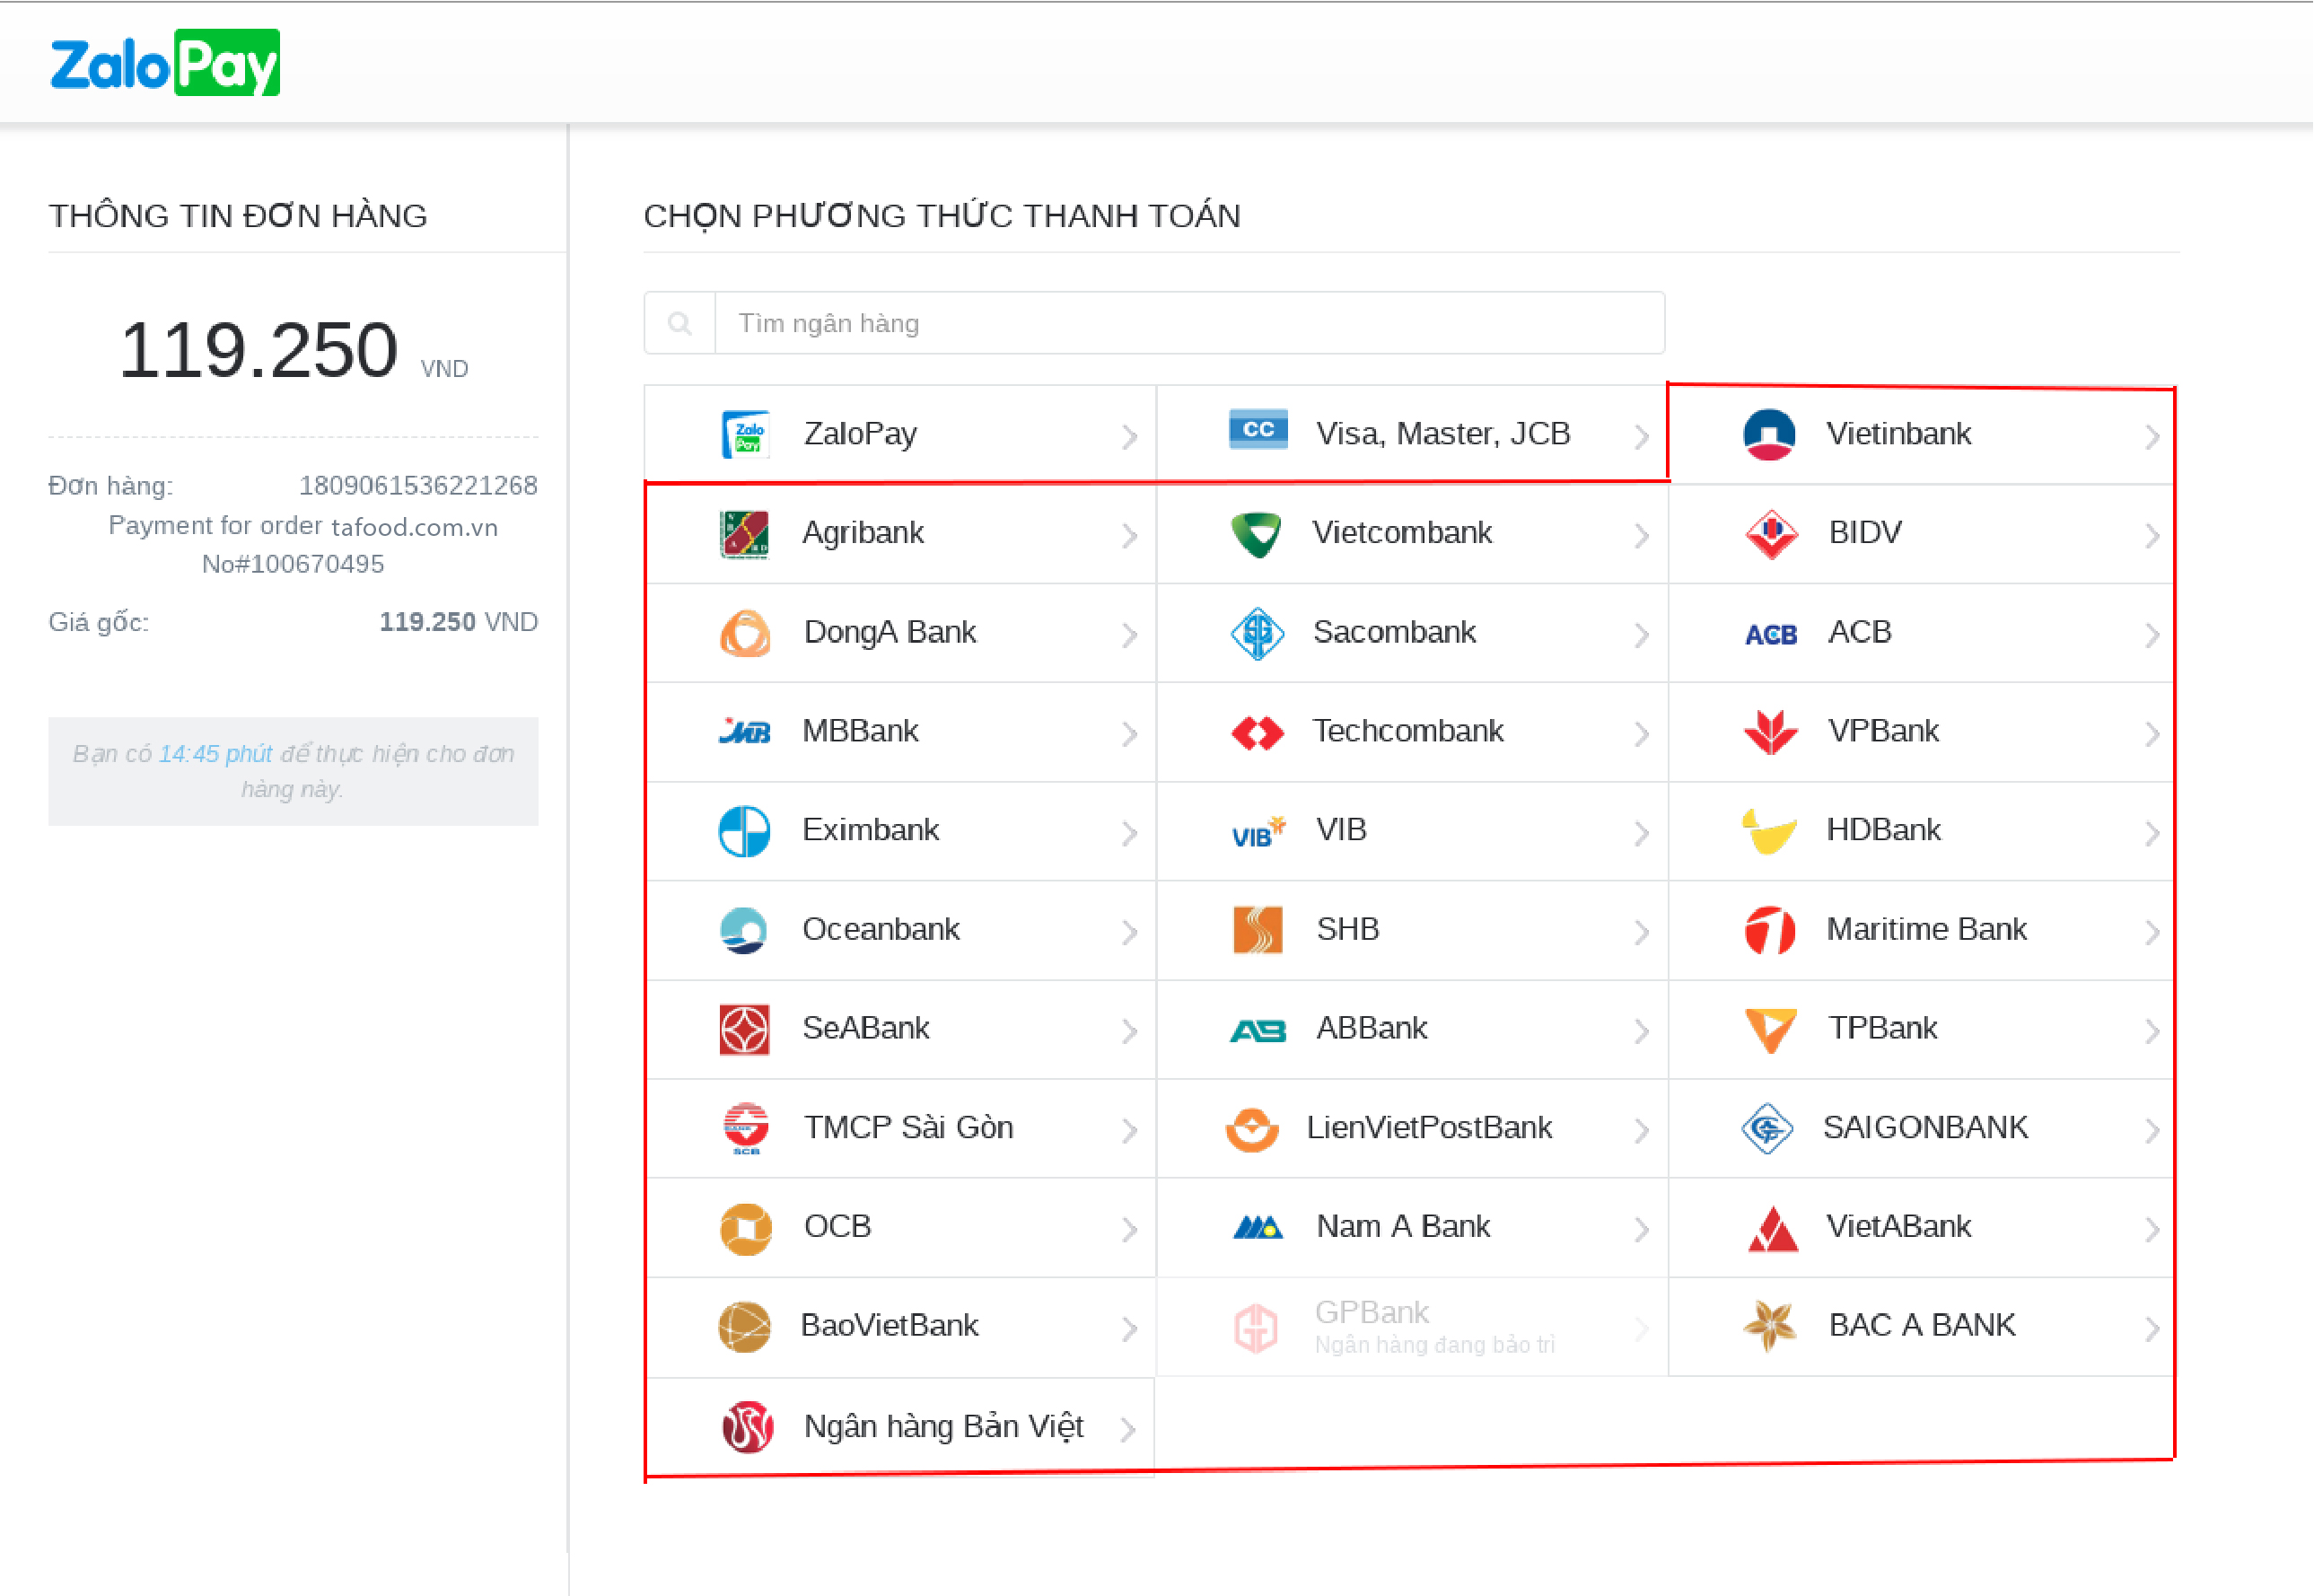Click the THÔNG TIN ĐƠN HÀNG heading
The width and height of the screenshot is (2314, 1596).
tap(238, 216)
